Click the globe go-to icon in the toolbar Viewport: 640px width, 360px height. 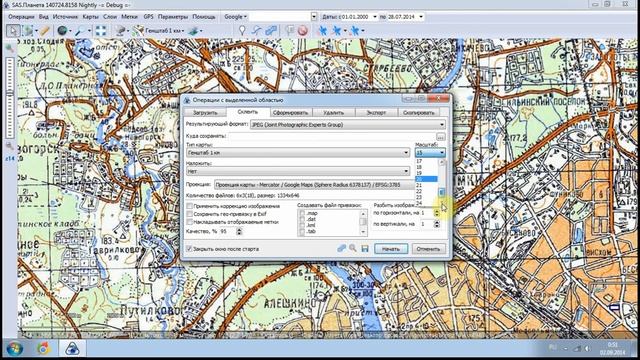click(x=62, y=31)
